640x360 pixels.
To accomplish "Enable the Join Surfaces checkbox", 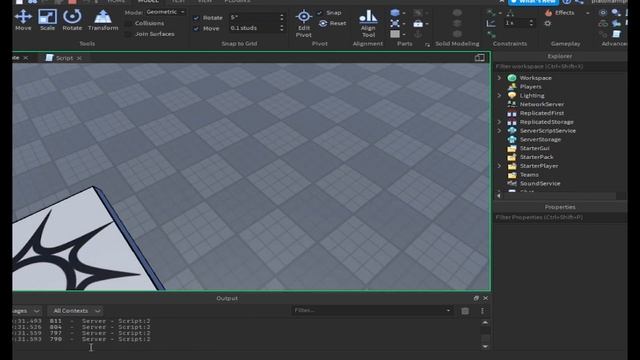I will pos(128,34).
